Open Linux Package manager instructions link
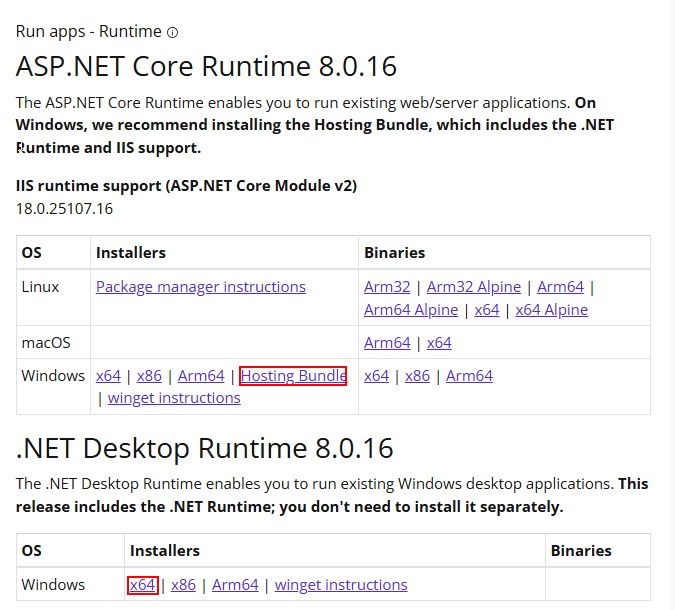The width and height of the screenshot is (675, 610). 201,287
